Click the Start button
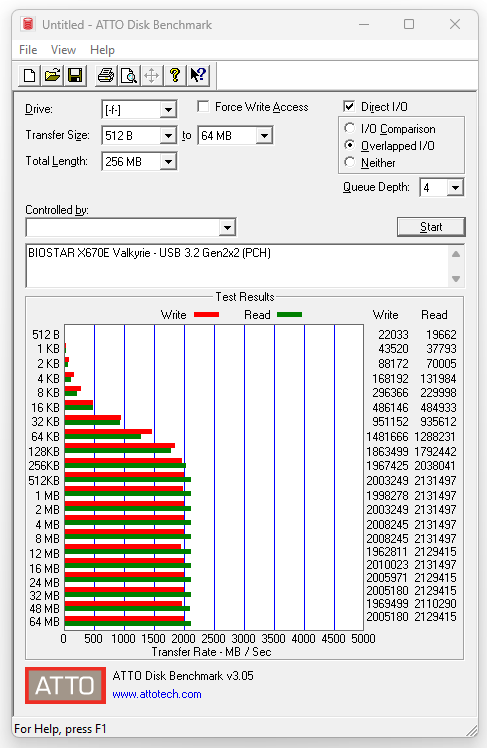Image resolution: width=487 pixels, height=748 pixels. pos(431,227)
